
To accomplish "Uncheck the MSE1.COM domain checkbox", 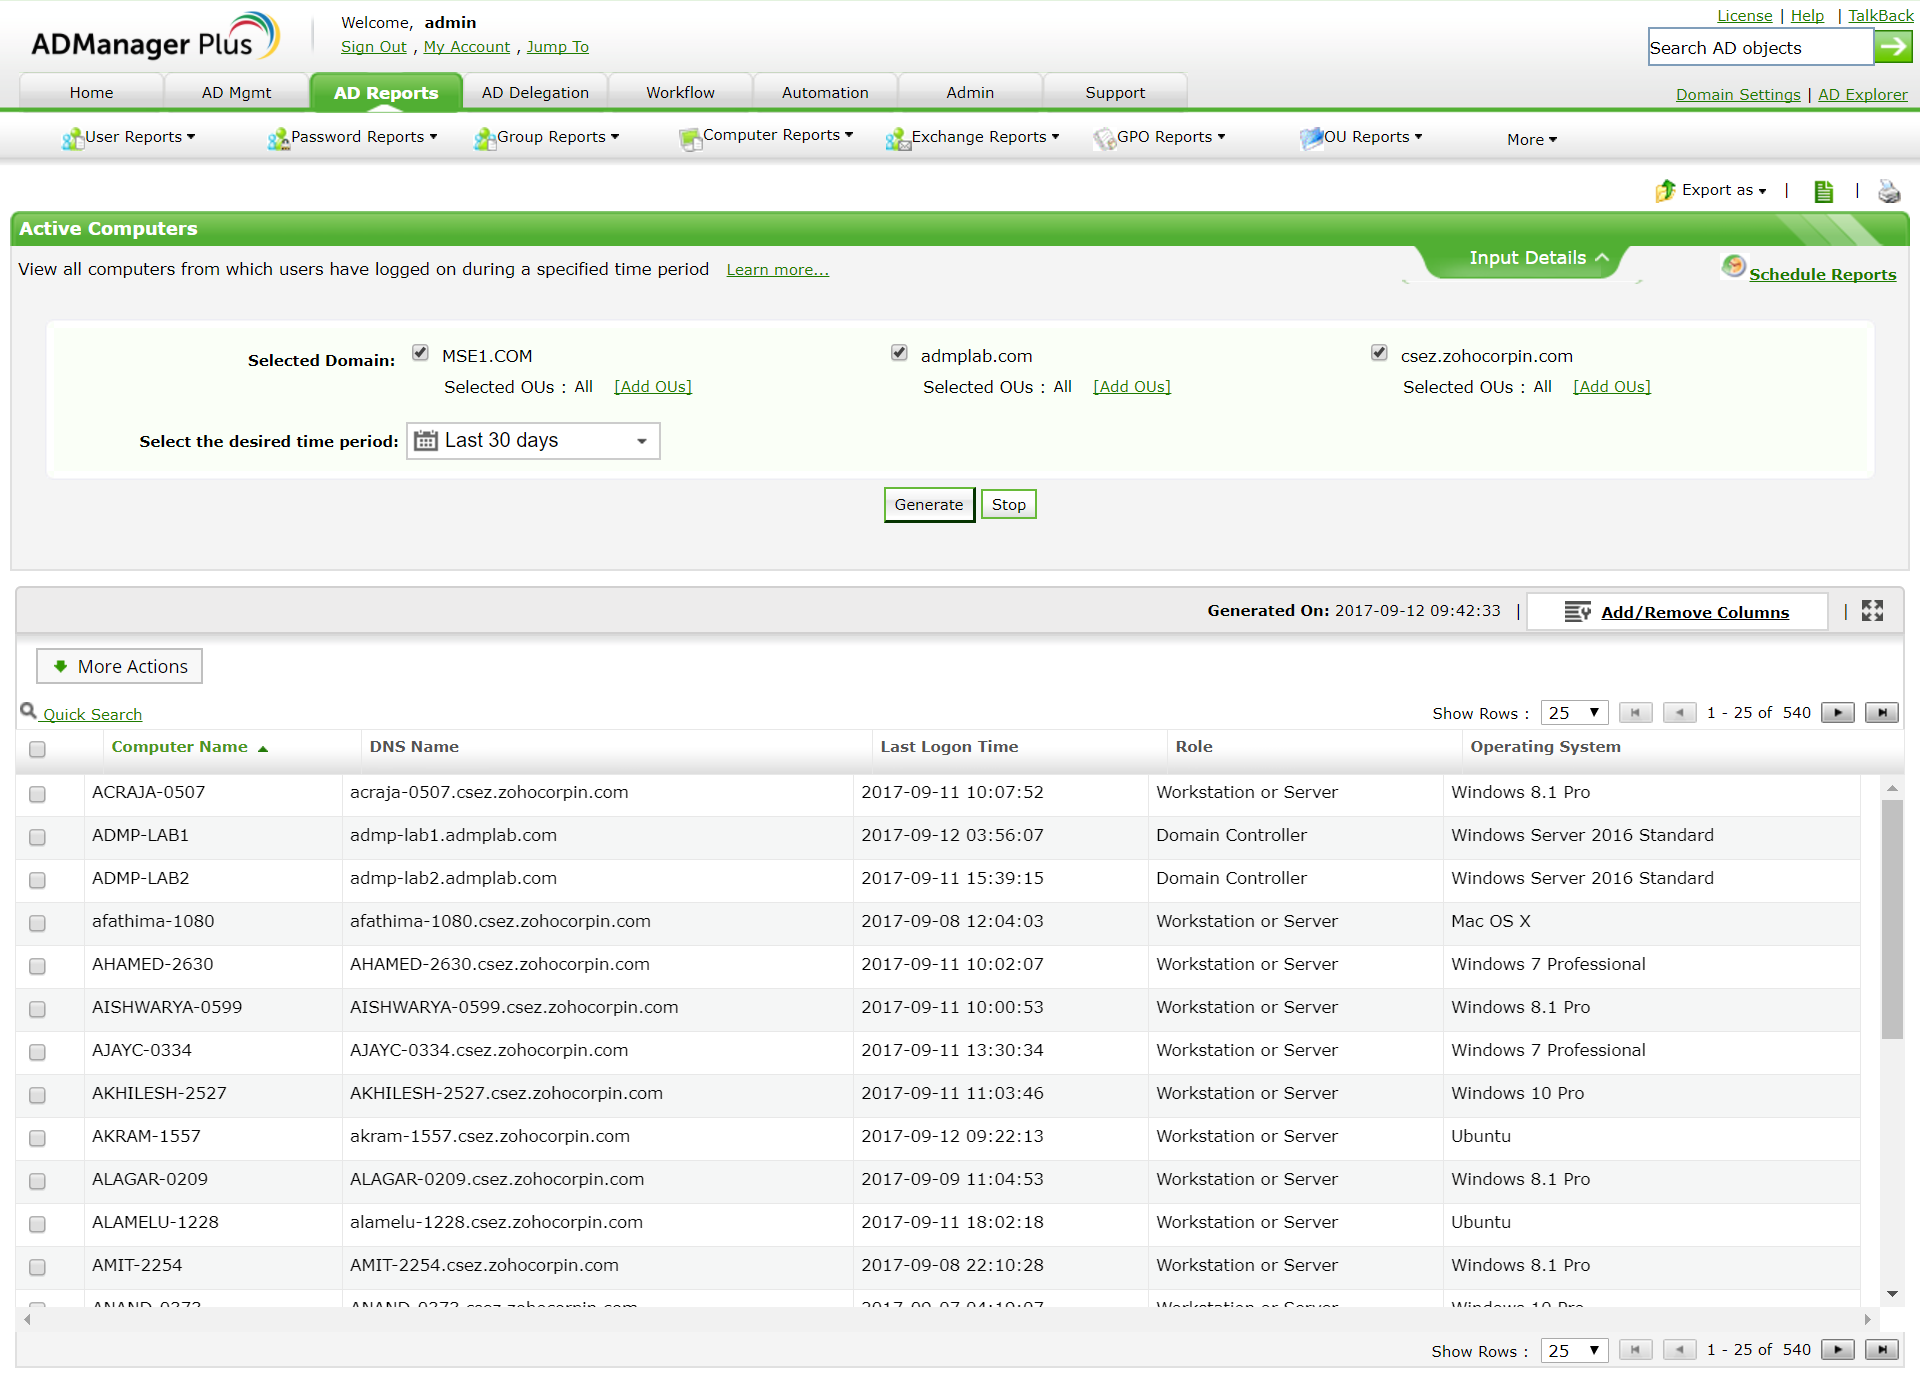I will [421, 353].
